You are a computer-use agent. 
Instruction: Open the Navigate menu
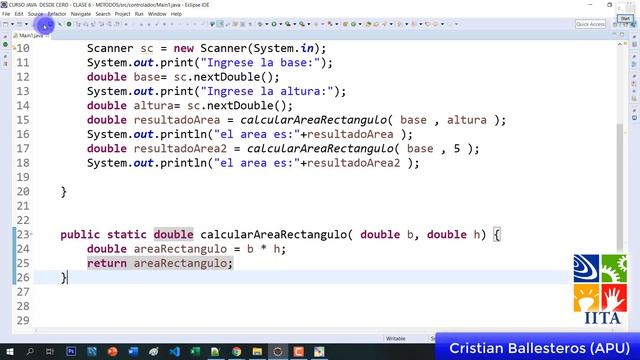tap(81, 14)
